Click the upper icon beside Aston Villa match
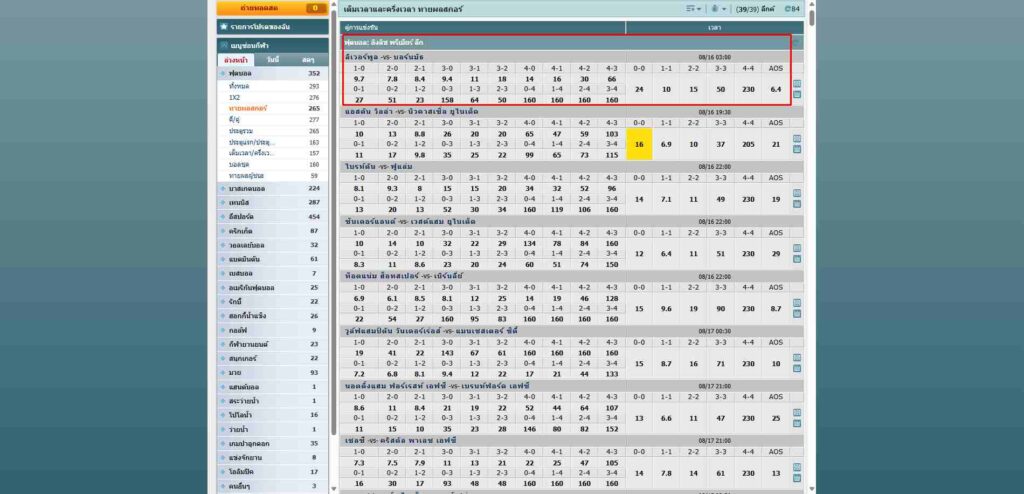Image resolution: width=1024 pixels, height=494 pixels. click(x=797, y=139)
